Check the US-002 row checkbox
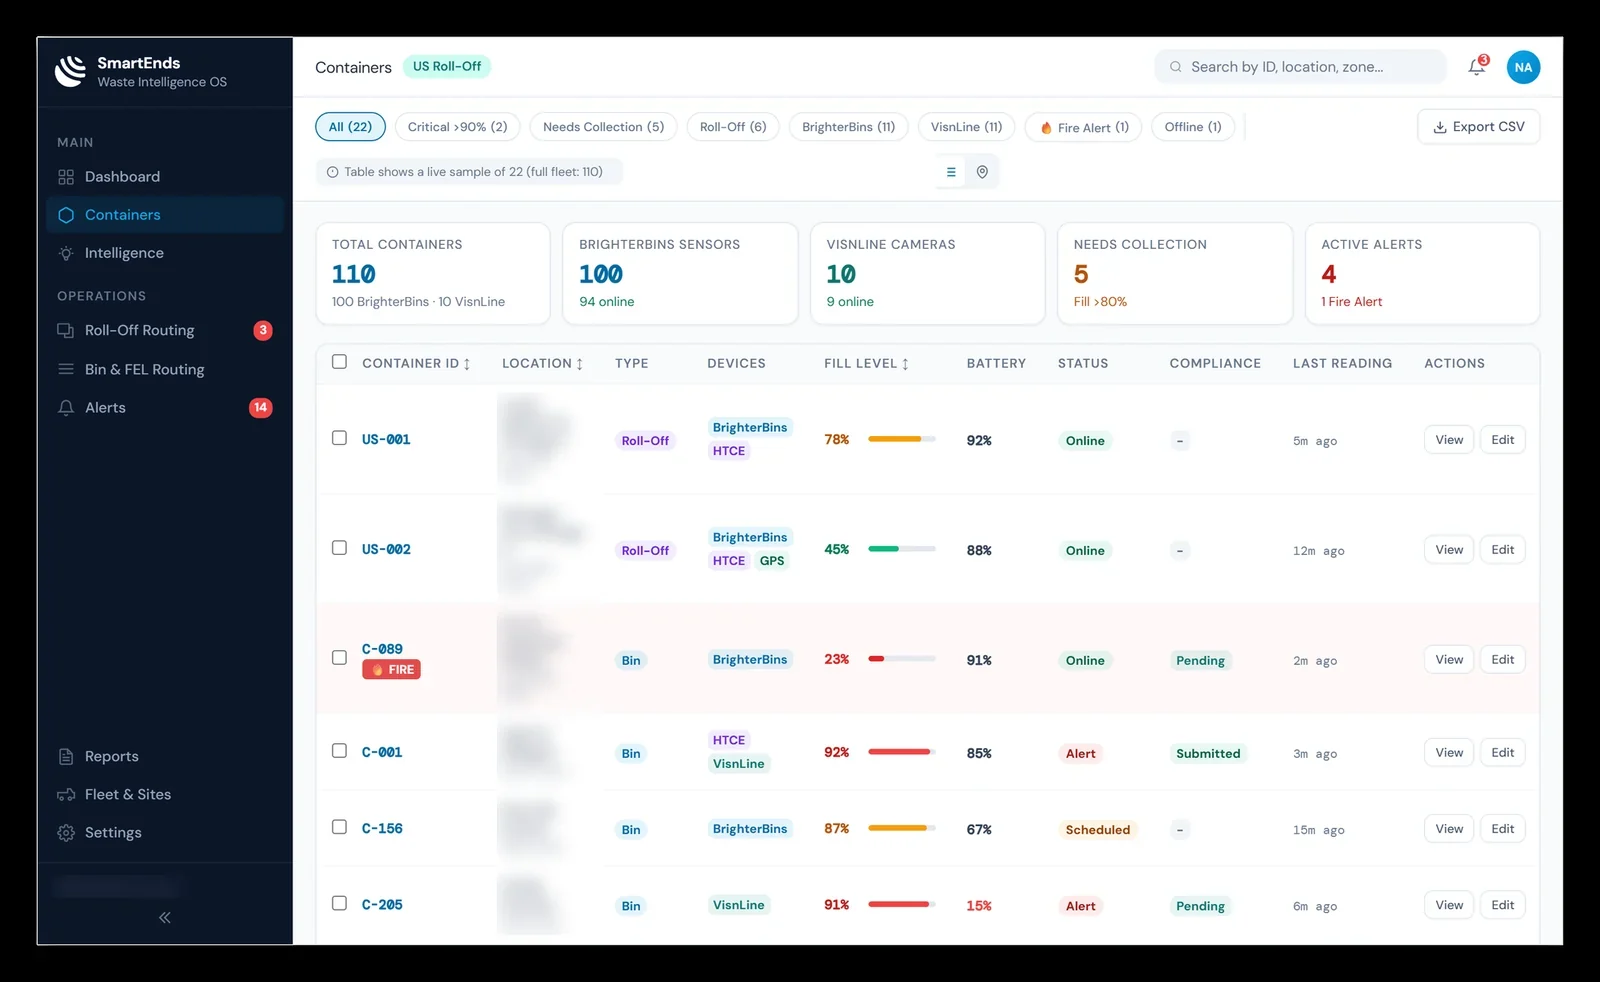The image size is (1600, 982). click(339, 548)
